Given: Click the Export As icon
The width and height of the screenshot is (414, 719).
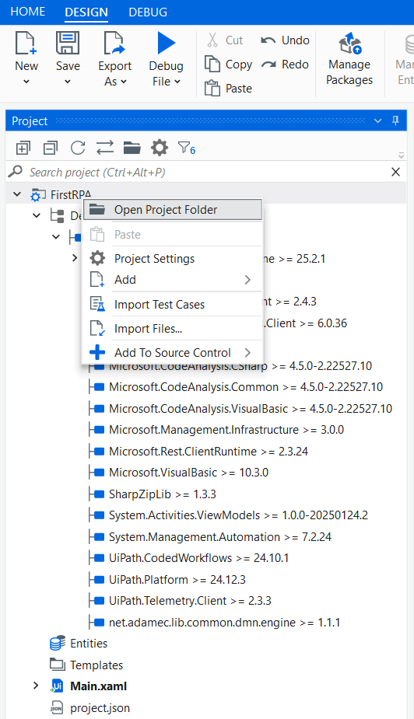Looking at the screenshot, I should 114,43.
